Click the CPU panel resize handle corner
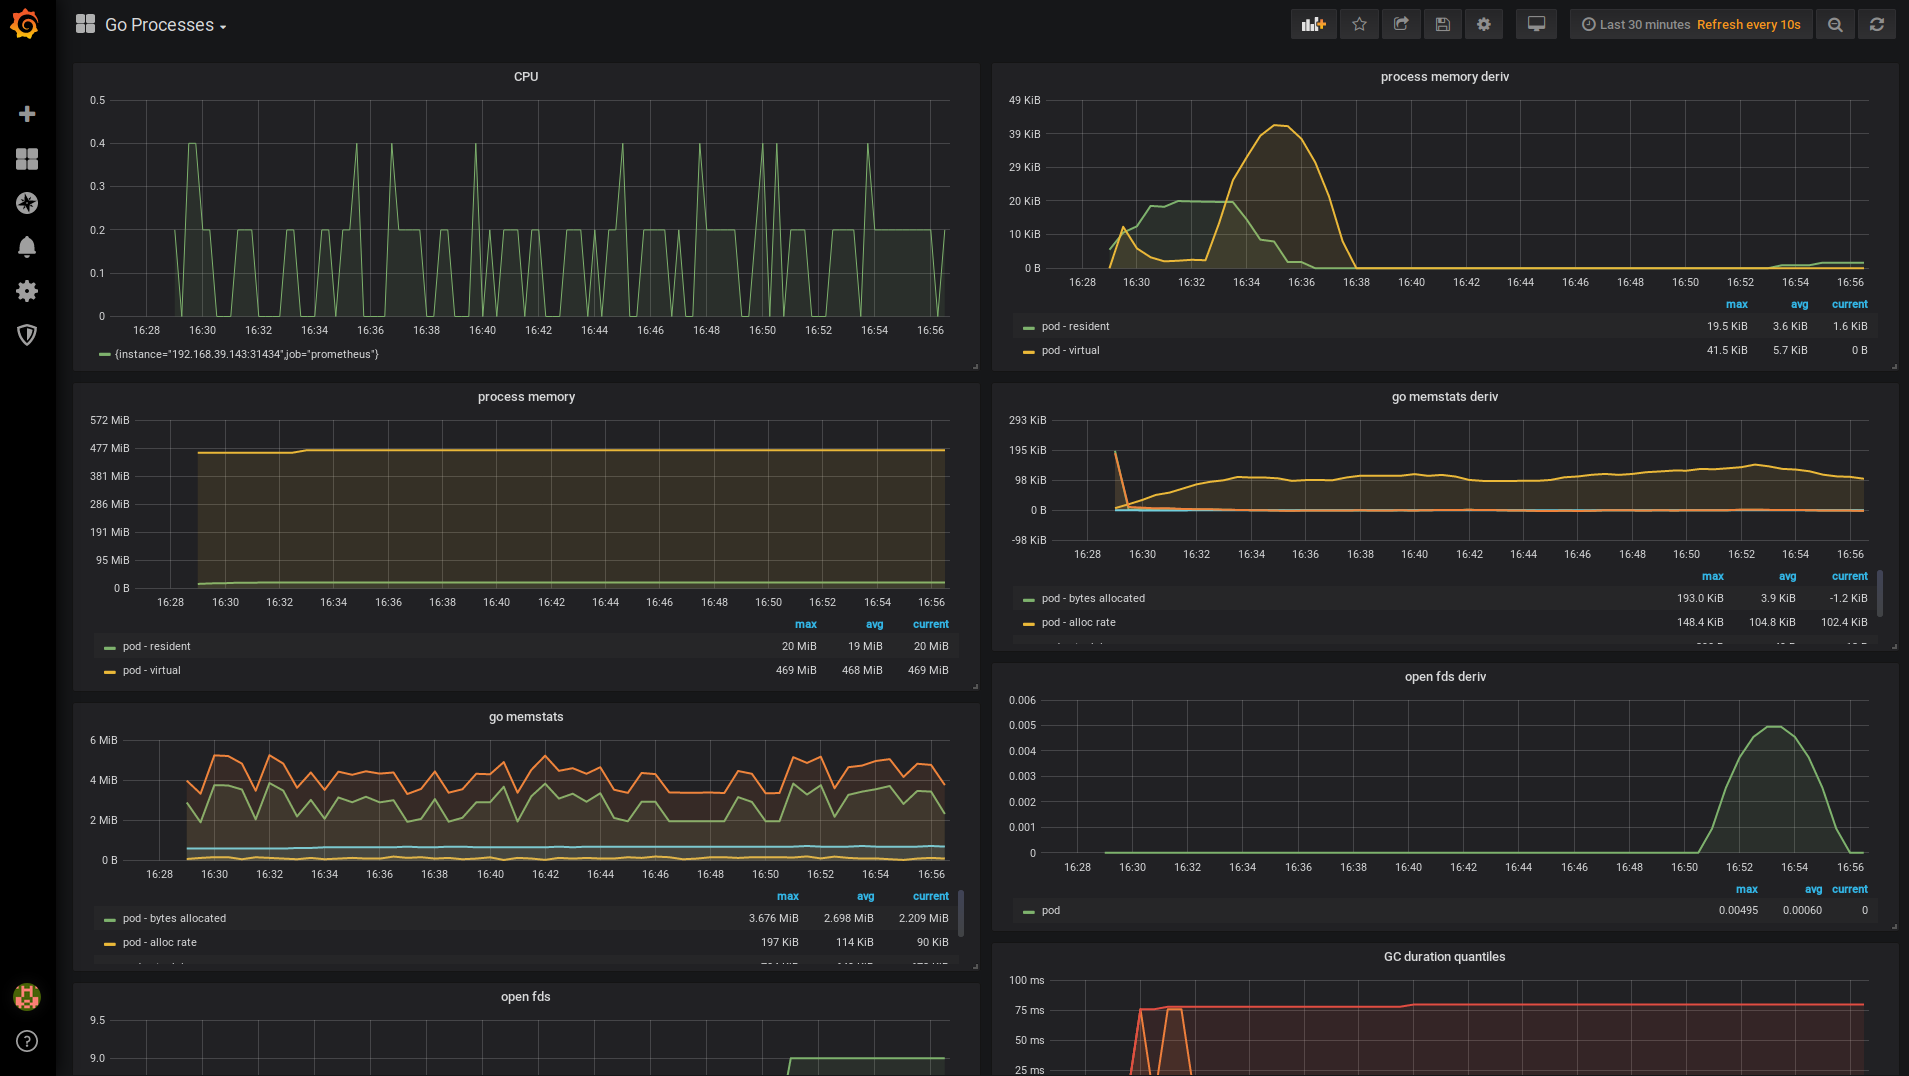The width and height of the screenshot is (1909, 1076). [975, 366]
